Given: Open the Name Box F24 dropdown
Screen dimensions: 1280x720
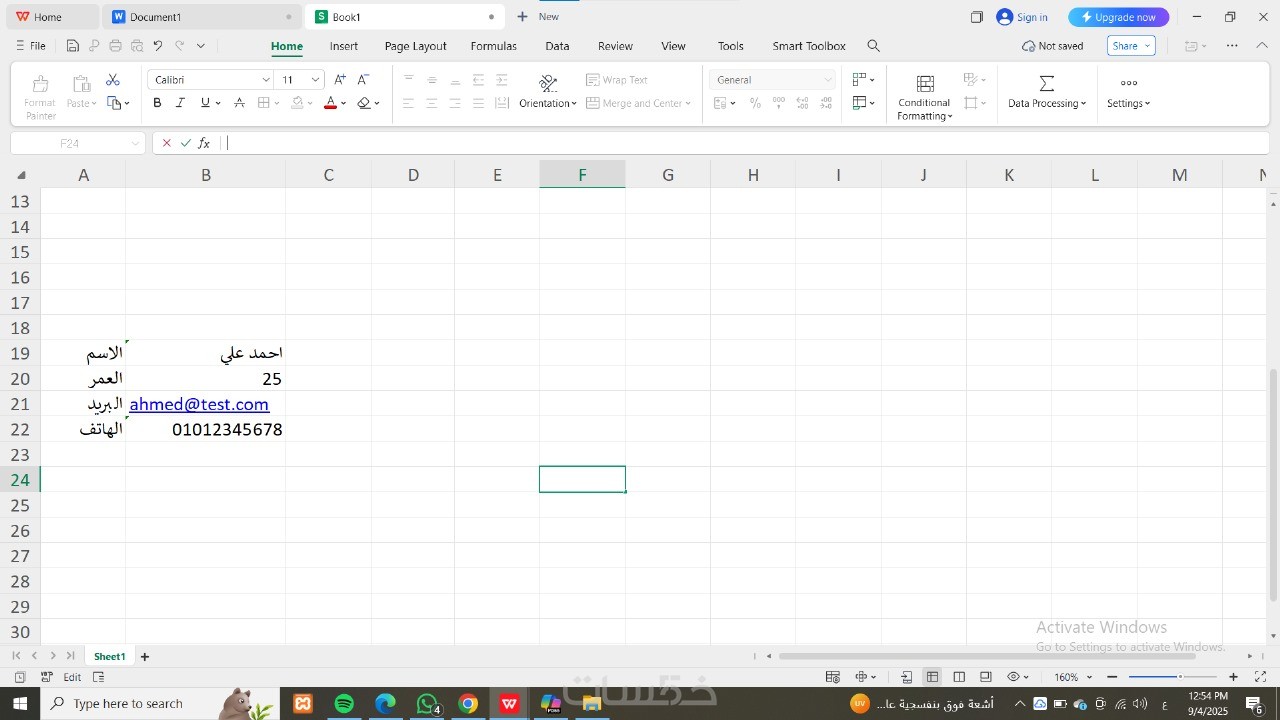Looking at the screenshot, I should pyautogui.click(x=135, y=143).
